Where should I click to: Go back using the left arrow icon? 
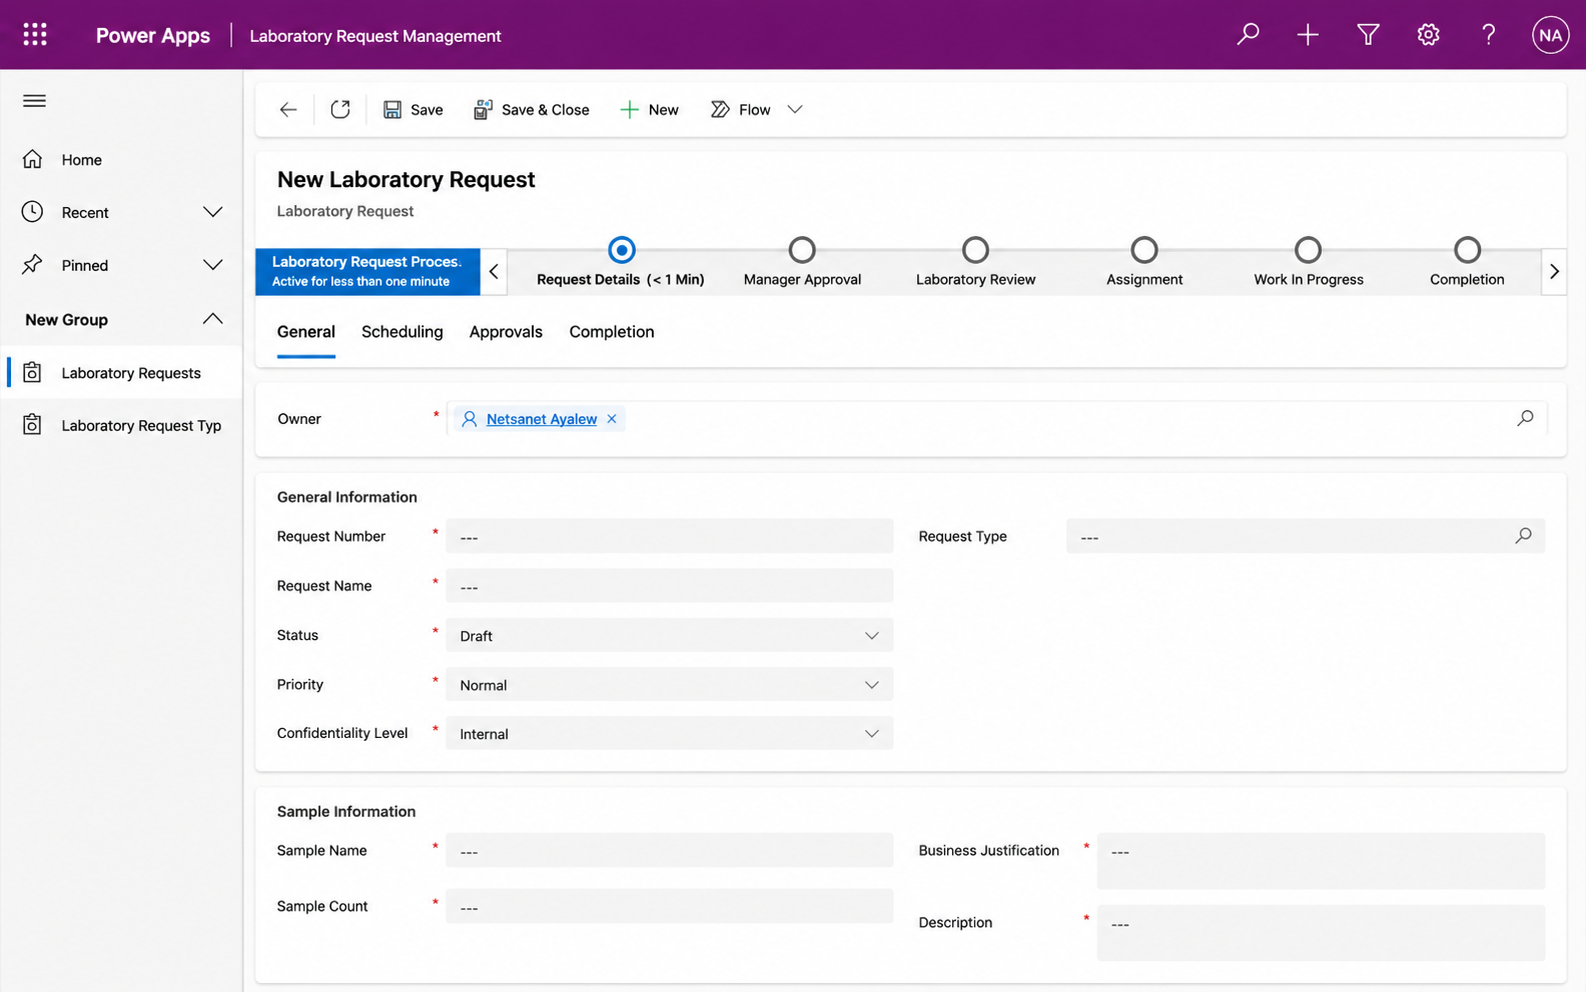(x=288, y=110)
